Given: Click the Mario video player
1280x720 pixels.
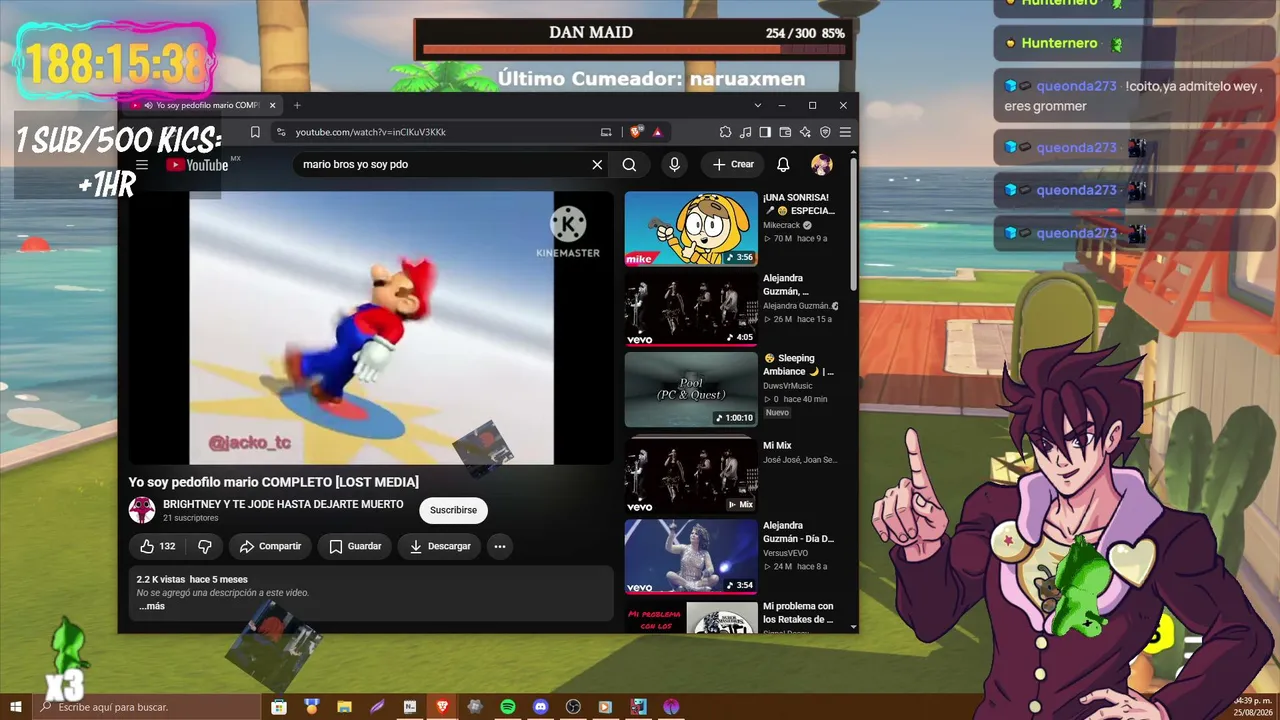Looking at the screenshot, I should tap(371, 328).
